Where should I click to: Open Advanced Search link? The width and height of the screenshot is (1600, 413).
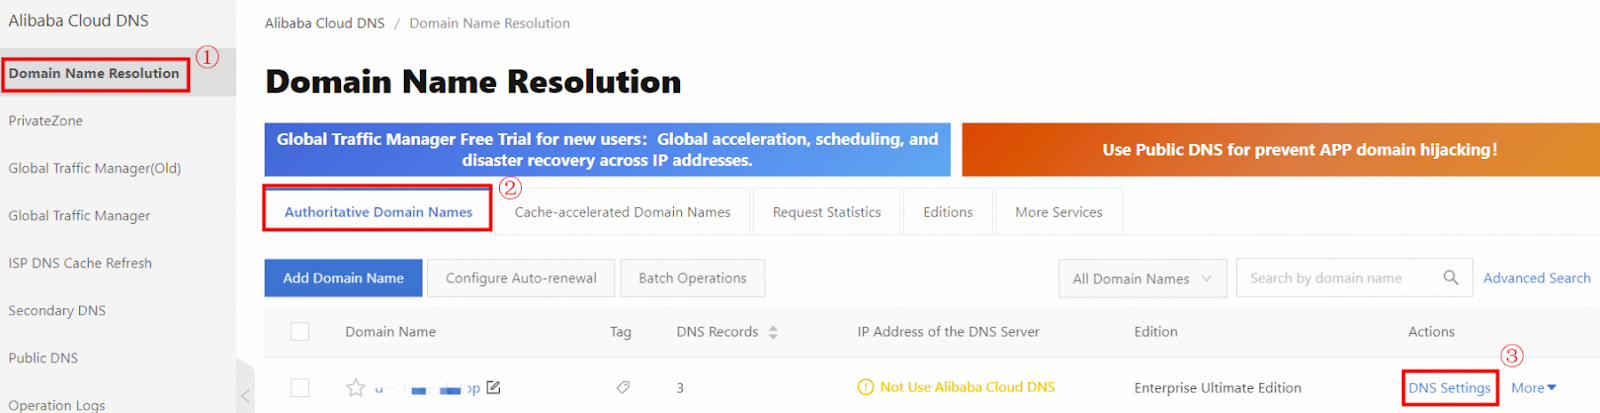[1537, 278]
